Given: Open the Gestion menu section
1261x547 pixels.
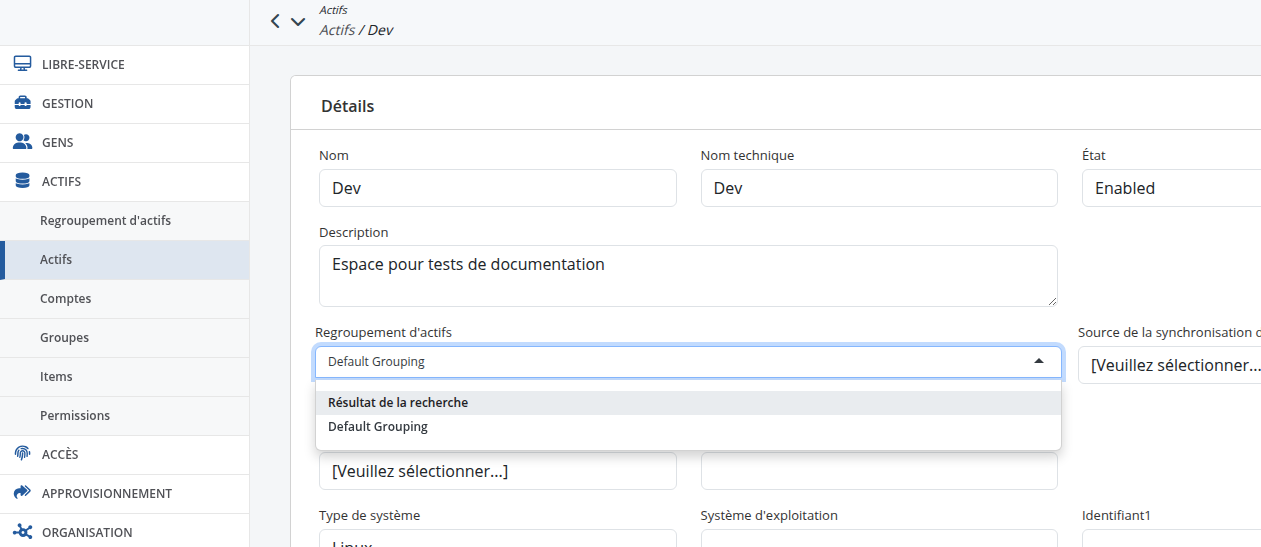Looking at the screenshot, I should [124, 103].
